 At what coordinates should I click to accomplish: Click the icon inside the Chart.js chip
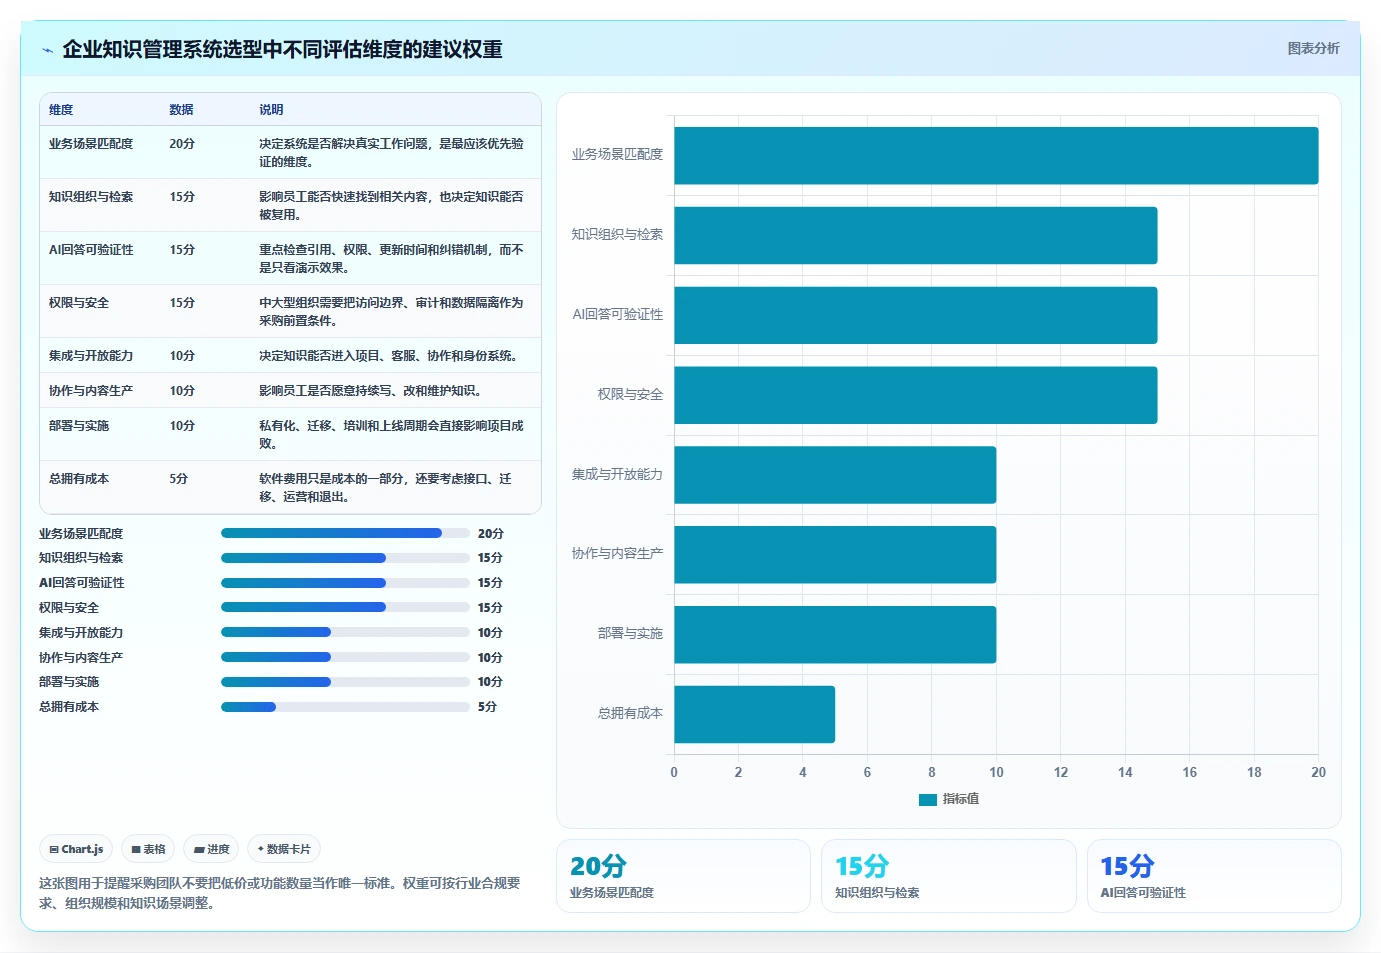point(54,849)
